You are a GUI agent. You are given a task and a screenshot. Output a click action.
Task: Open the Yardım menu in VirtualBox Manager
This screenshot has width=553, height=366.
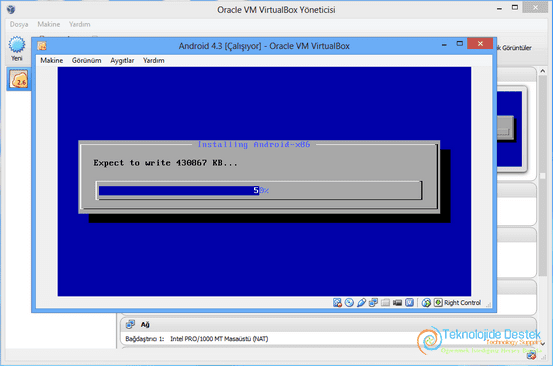click(80, 24)
